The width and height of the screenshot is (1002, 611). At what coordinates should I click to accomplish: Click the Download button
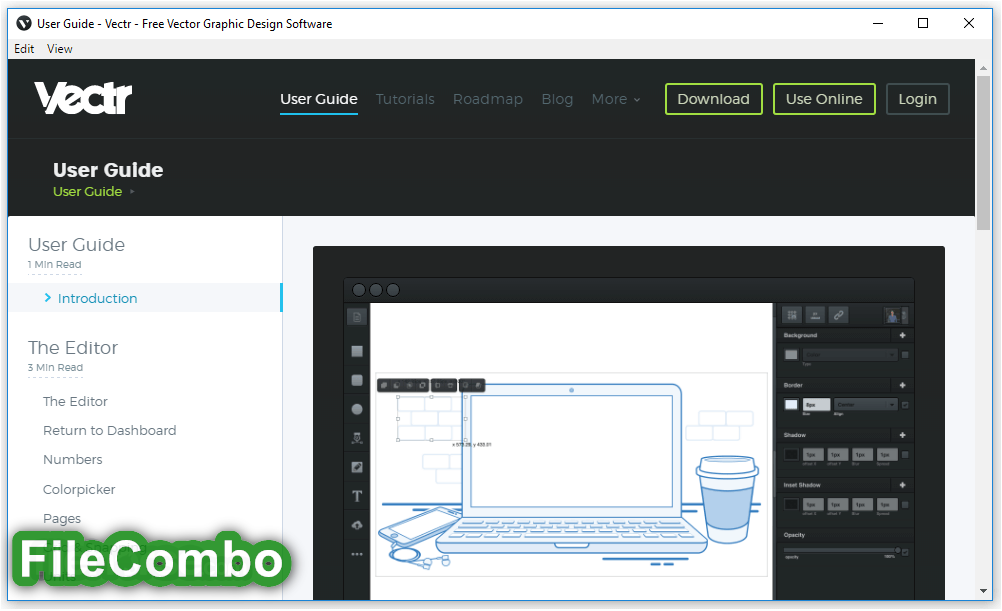tap(713, 99)
